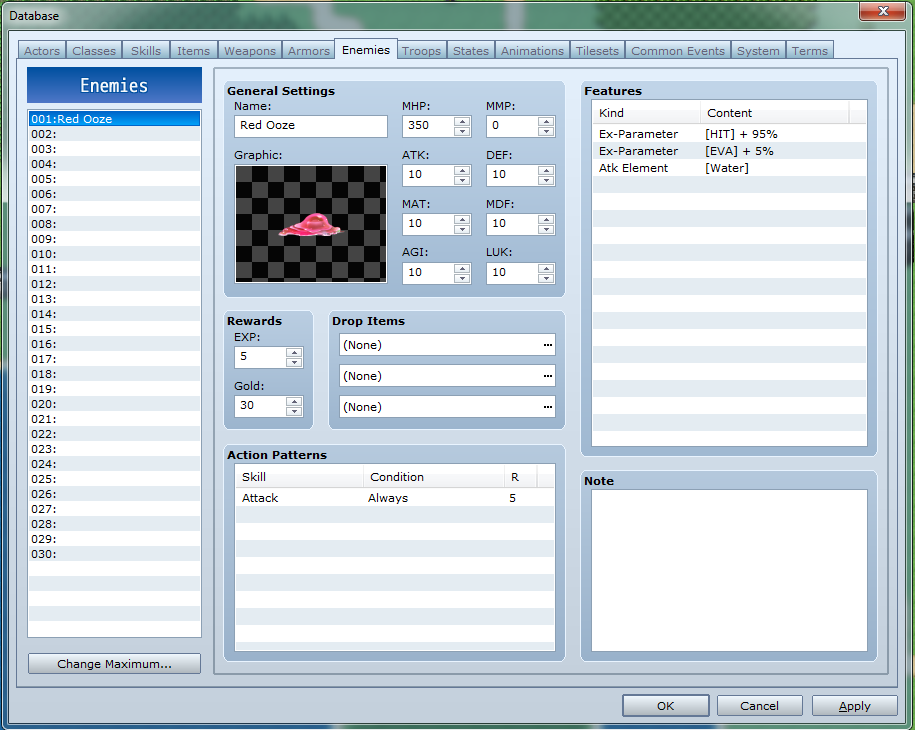Open the first Drop Items selector ellipsis
915x730 pixels.
click(547, 345)
